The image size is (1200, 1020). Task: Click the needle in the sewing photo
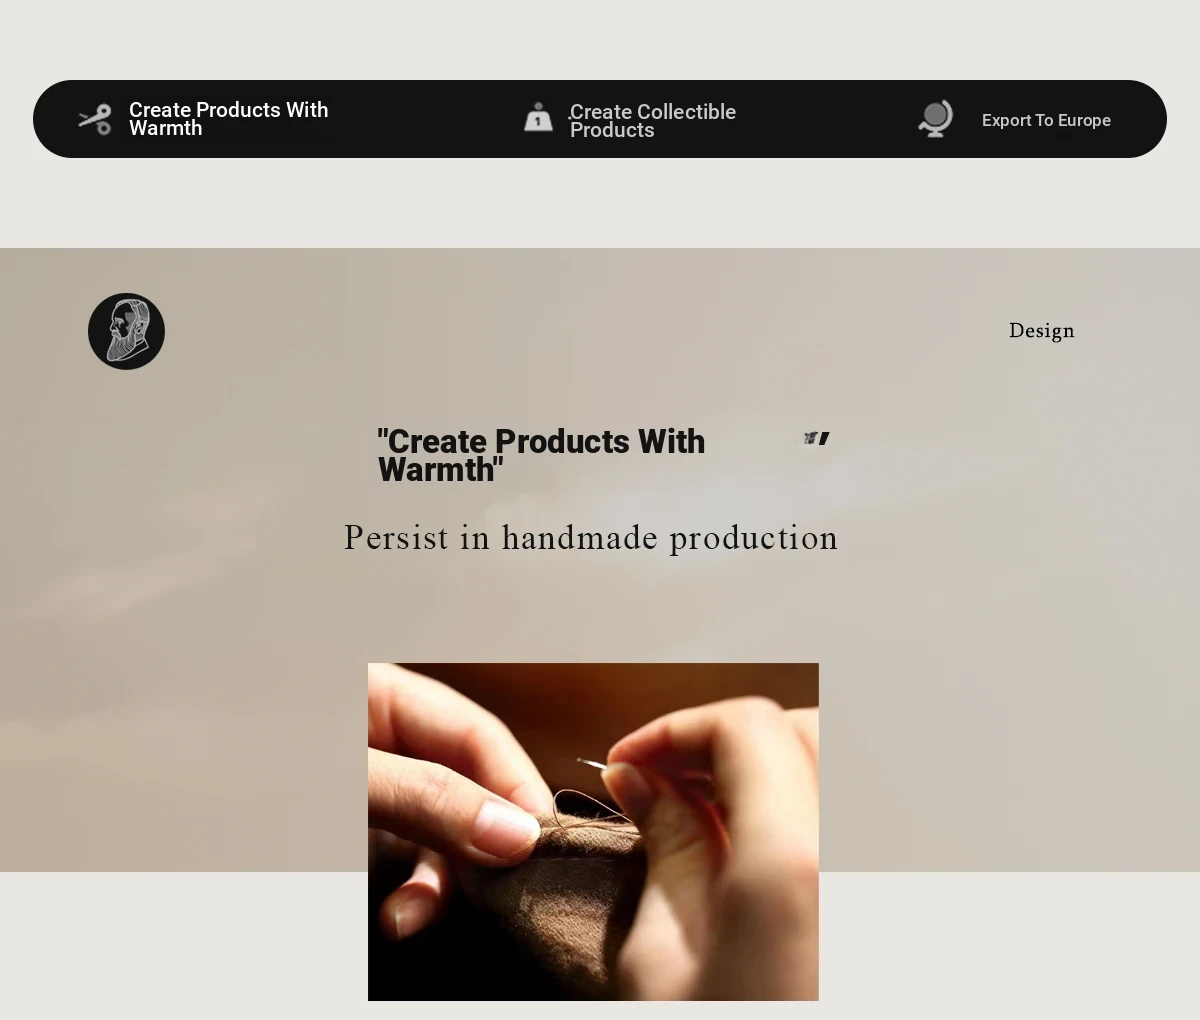(592, 764)
